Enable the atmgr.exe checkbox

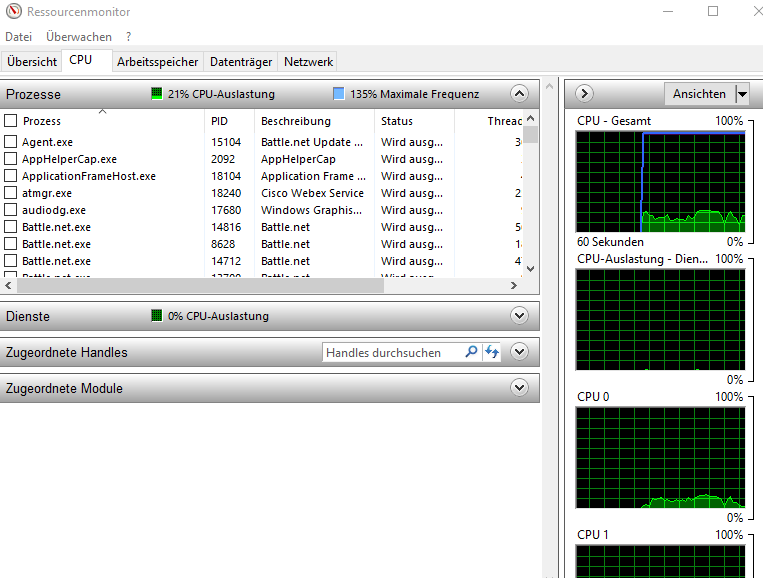11,193
